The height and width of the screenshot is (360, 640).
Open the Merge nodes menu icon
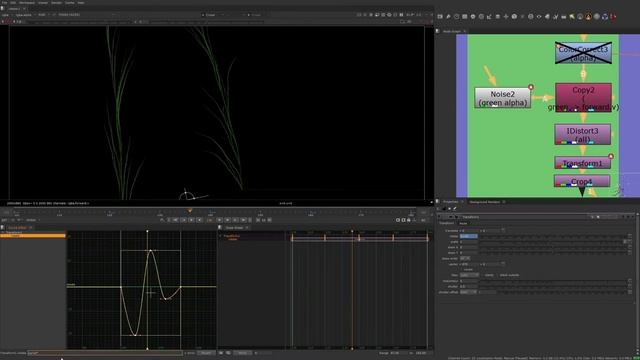(x=498, y=17)
